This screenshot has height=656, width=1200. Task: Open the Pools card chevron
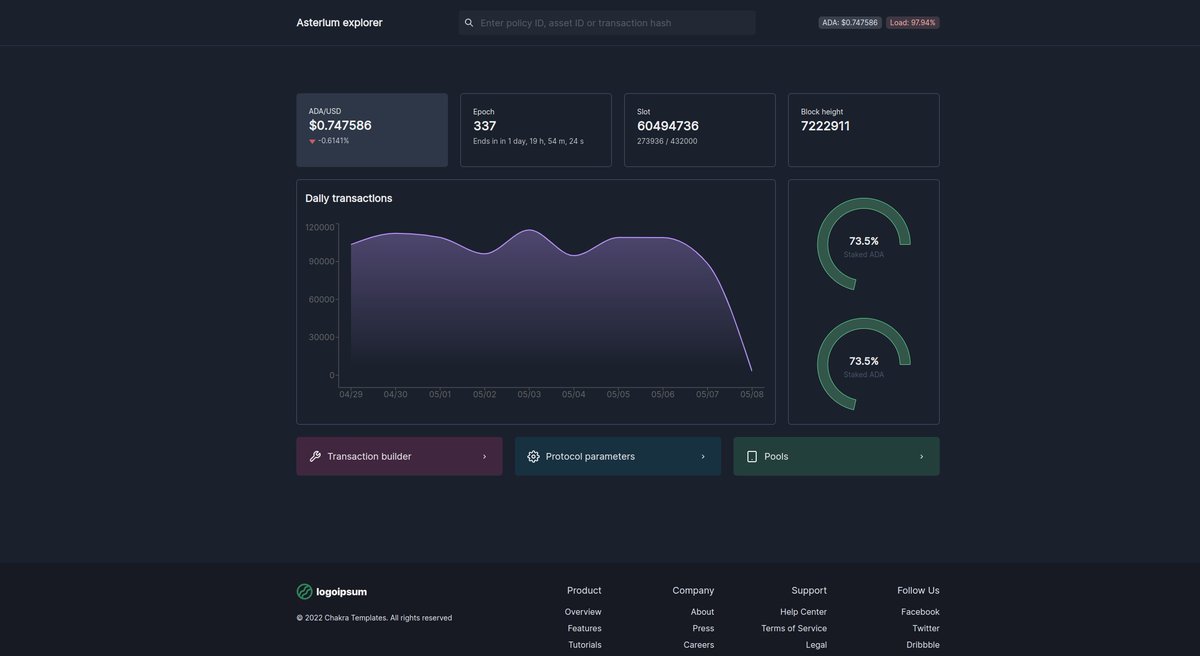click(x=922, y=457)
